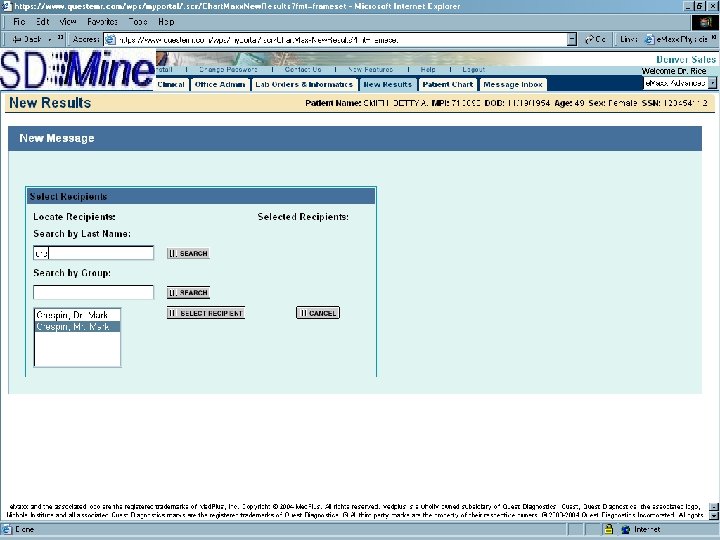720x540 pixels.
Task: Click the Contact Us link
Action: coord(303,70)
